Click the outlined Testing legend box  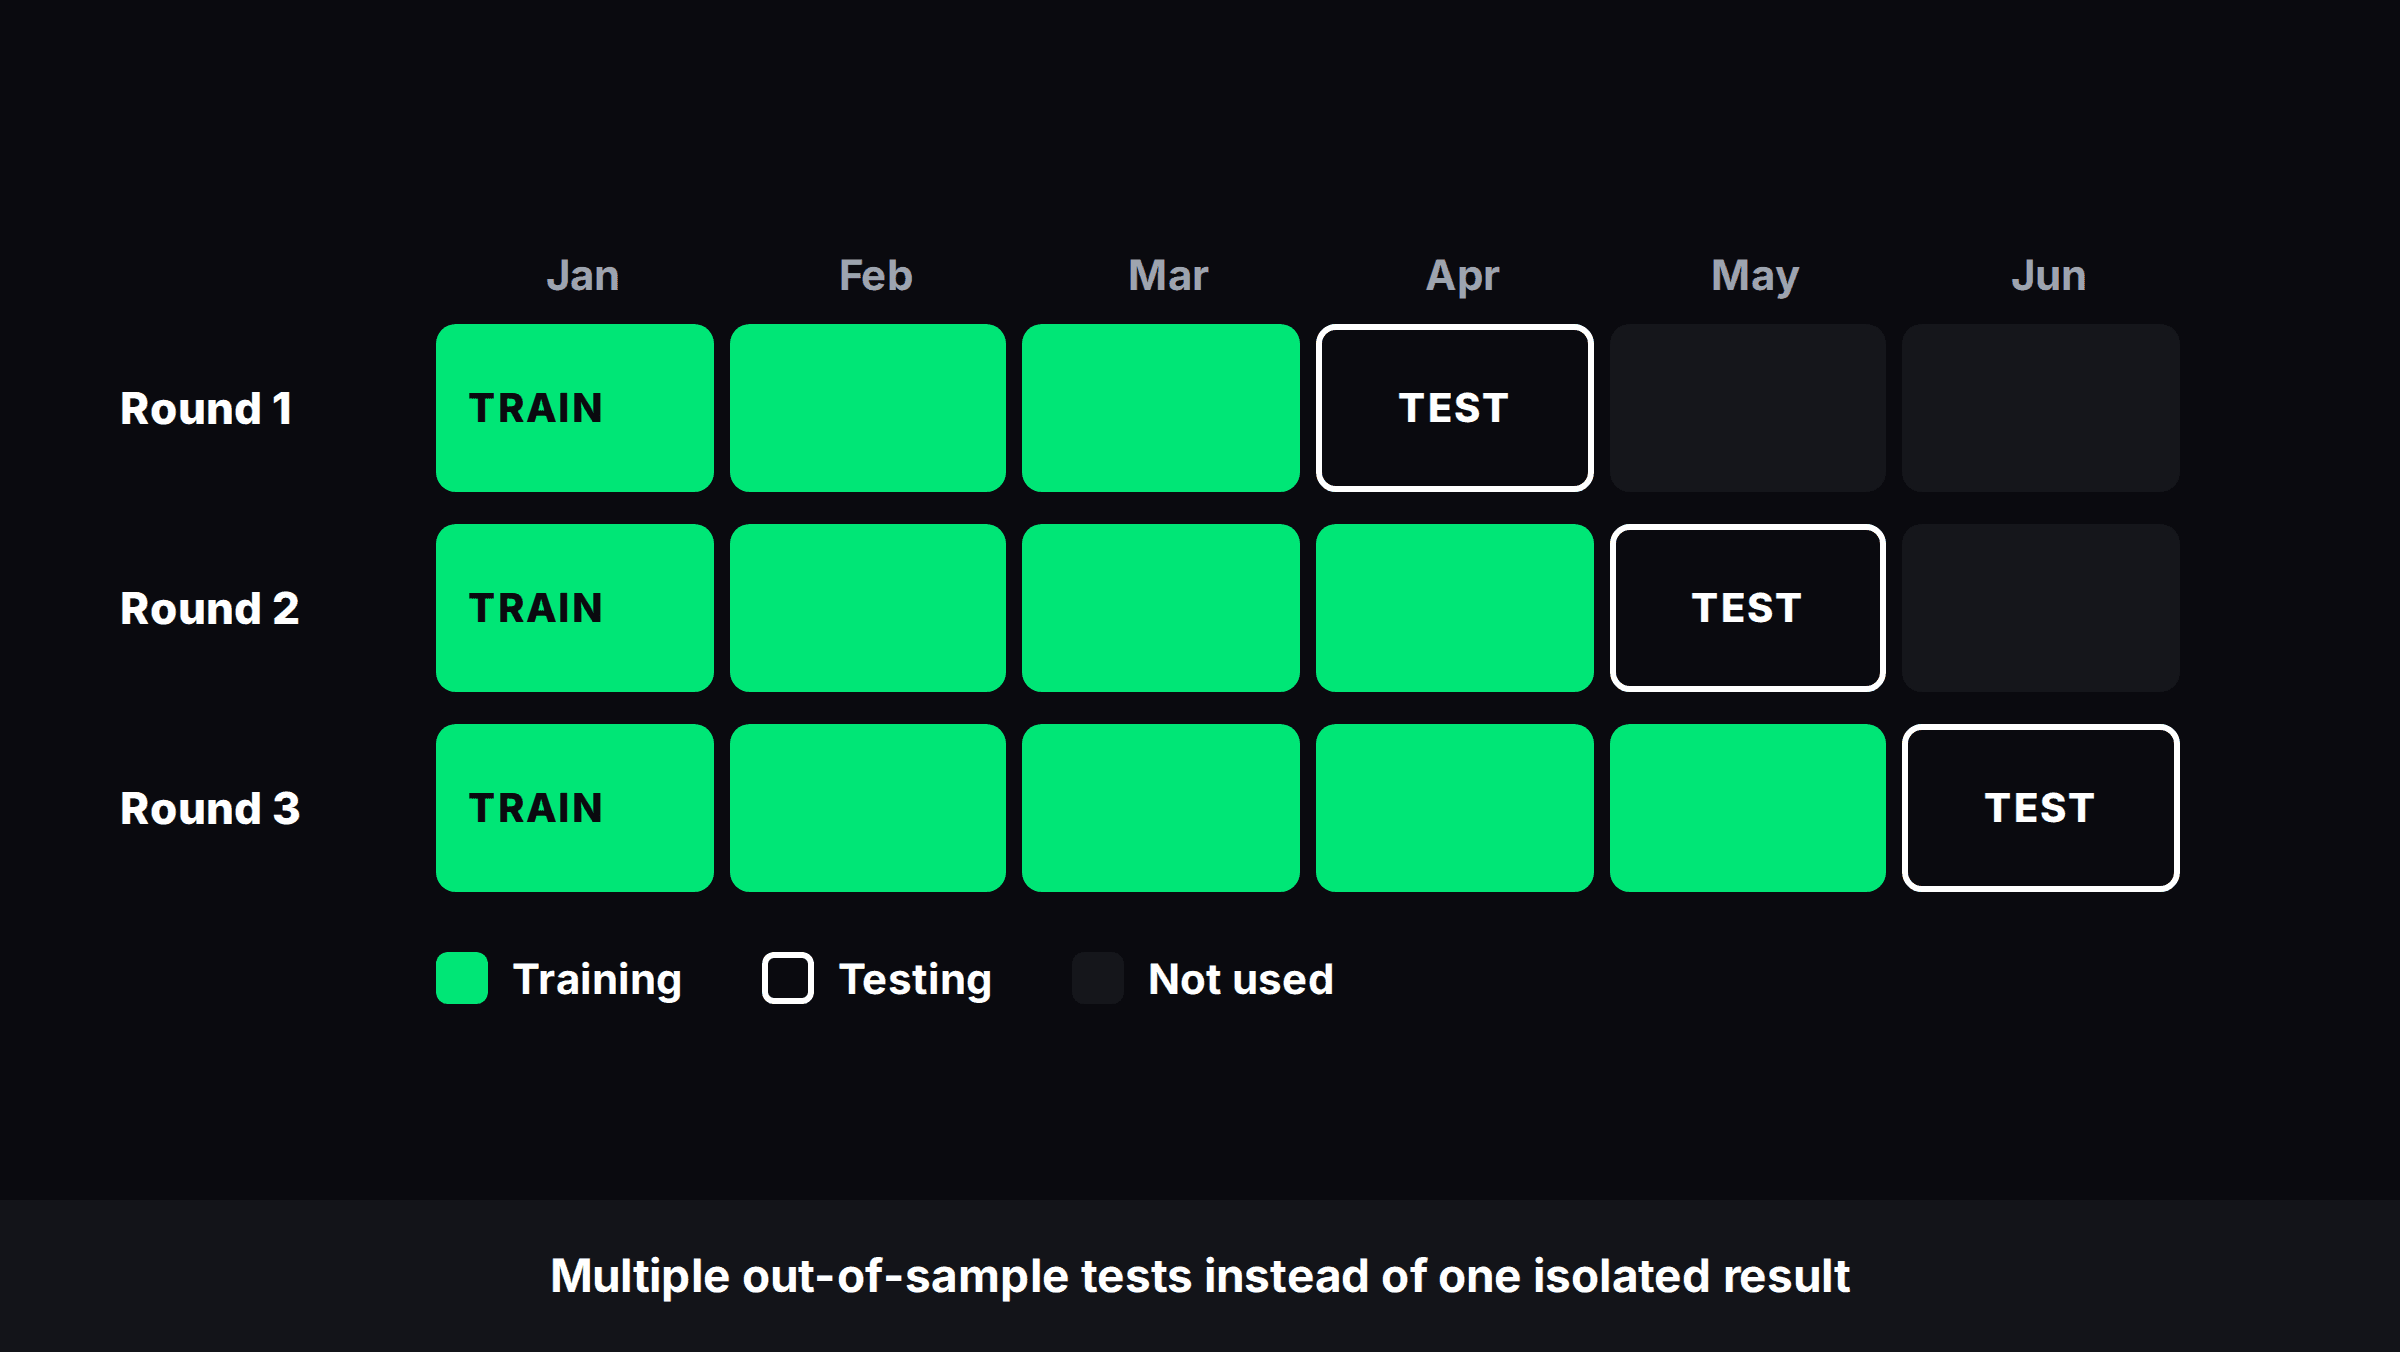tap(788, 978)
